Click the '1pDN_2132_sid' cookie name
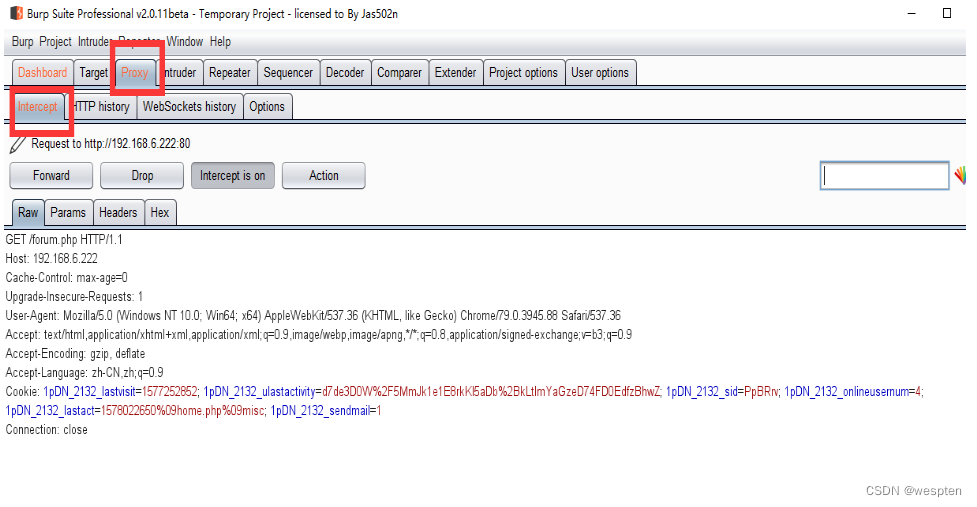The width and height of the screenshot is (977, 507). [x=702, y=392]
